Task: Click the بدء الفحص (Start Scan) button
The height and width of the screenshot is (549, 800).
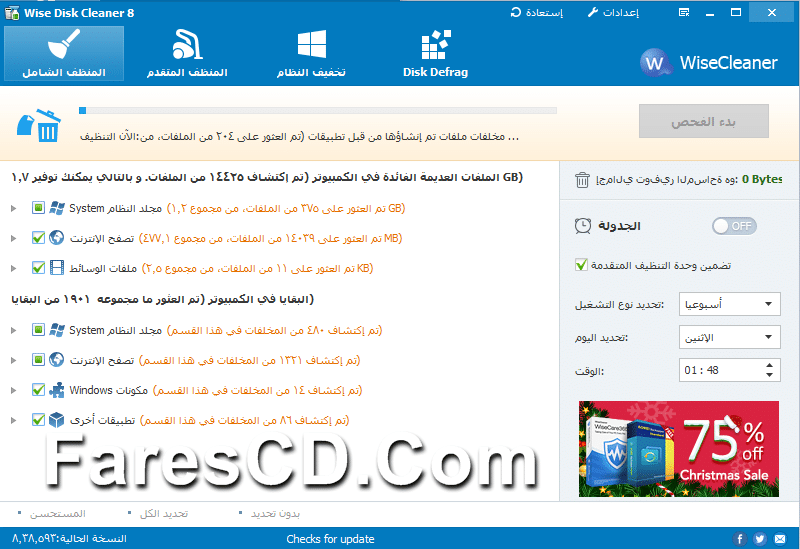Action: (704, 121)
